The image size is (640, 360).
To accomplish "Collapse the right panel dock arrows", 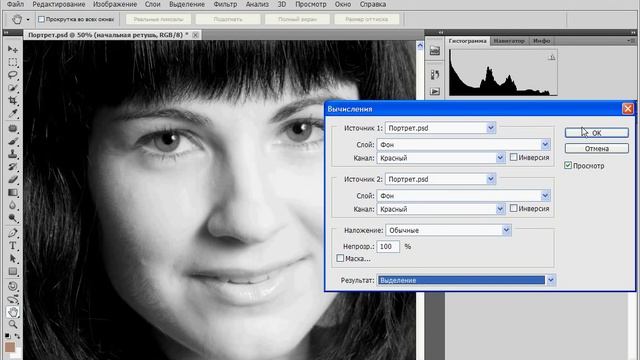I will (x=633, y=32).
